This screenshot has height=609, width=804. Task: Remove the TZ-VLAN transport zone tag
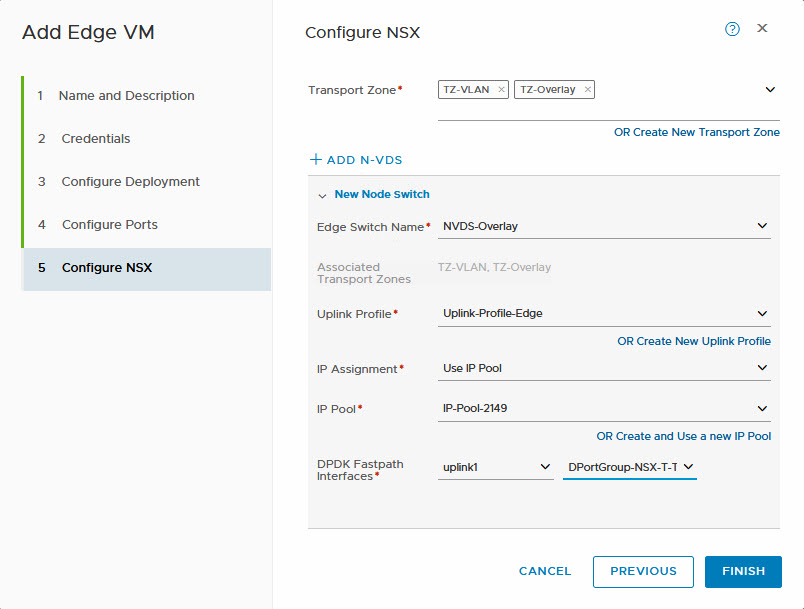click(x=501, y=90)
